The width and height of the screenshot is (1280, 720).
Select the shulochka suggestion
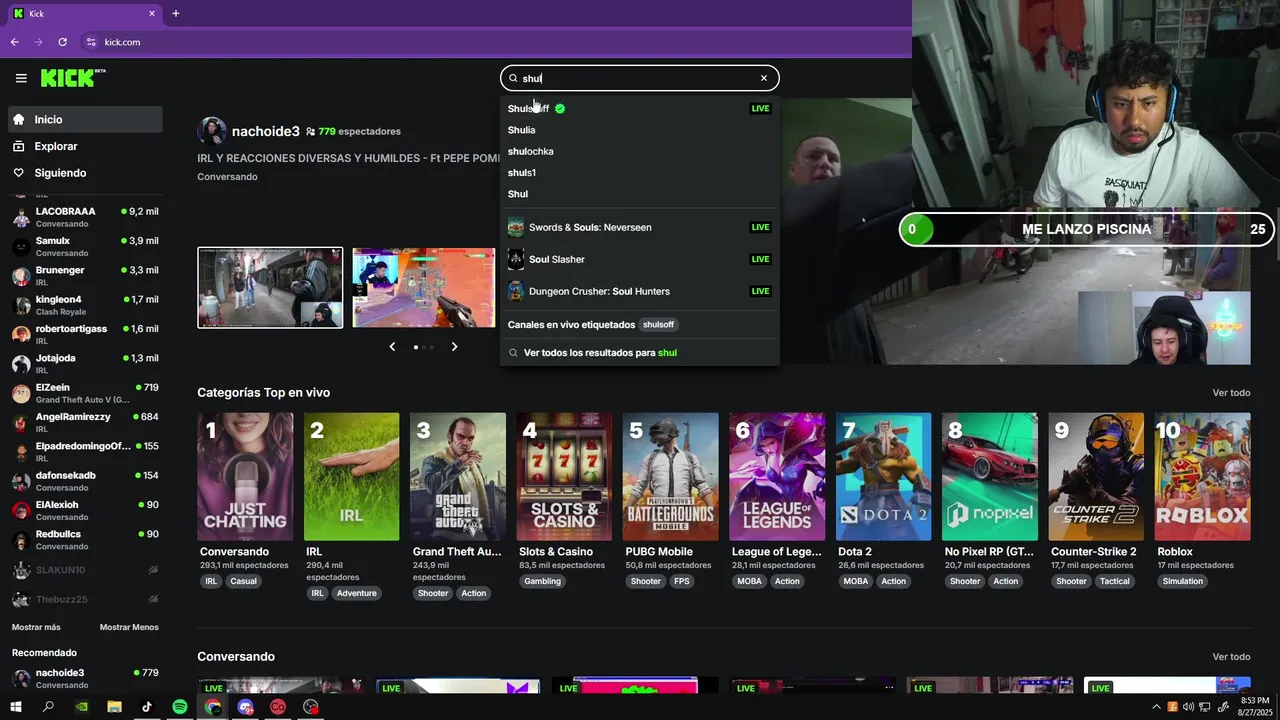click(x=639, y=151)
